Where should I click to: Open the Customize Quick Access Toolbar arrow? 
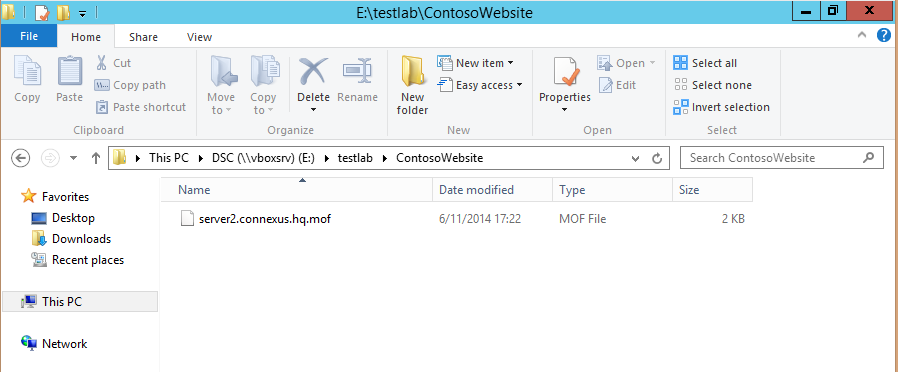[82, 13]
